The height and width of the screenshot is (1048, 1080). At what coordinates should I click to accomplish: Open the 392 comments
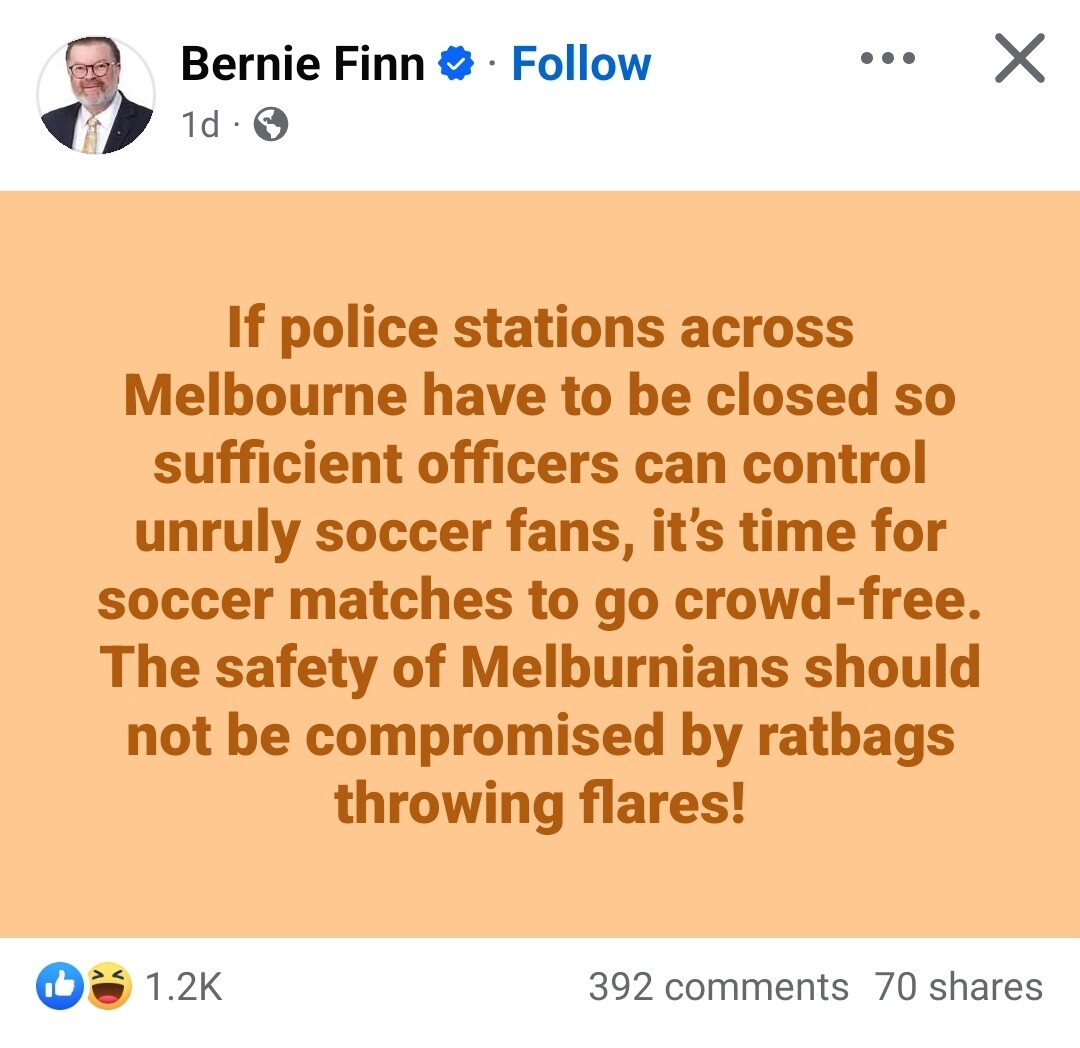click(718, 987)
